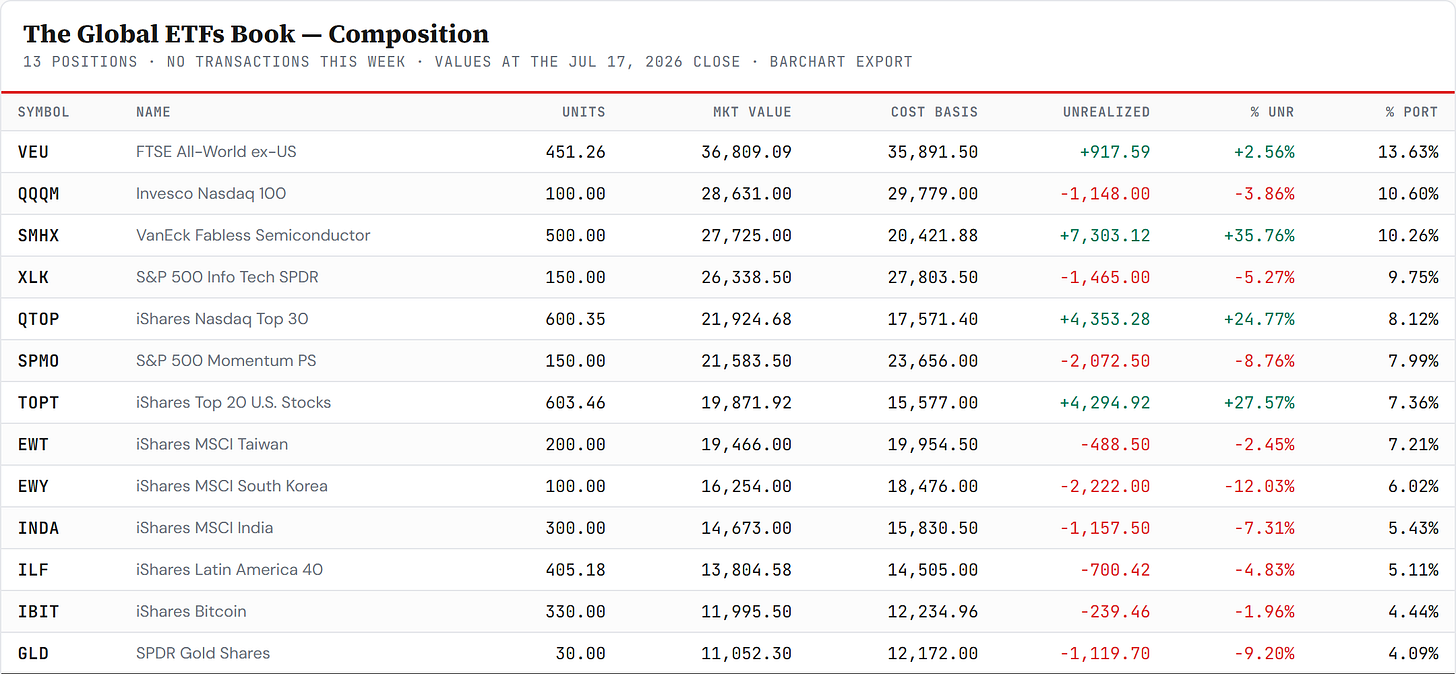The width and height of the screenshot is (1456, 674).
Task: Sort by the MKT VALUE column header
Action: coord(747,112)
